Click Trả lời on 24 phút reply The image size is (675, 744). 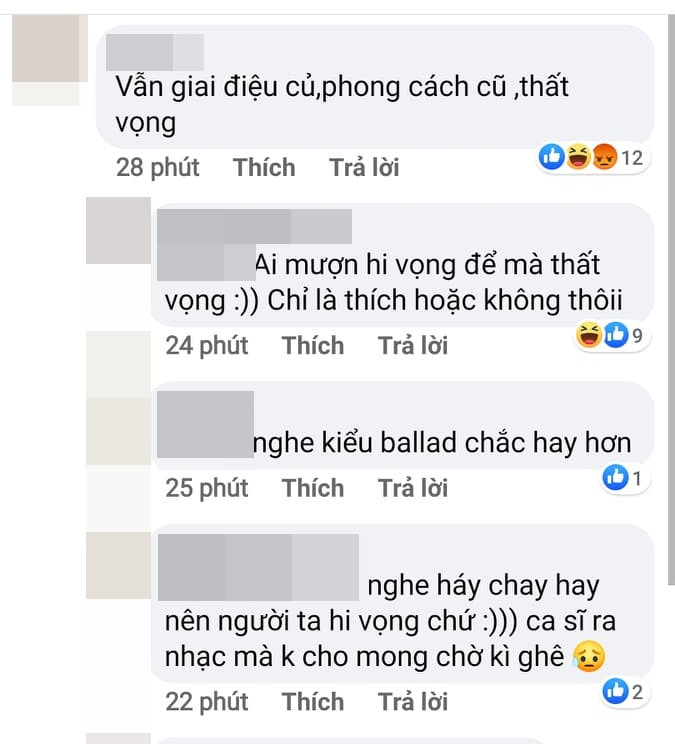pyautogui.click(x=413, y=345)
